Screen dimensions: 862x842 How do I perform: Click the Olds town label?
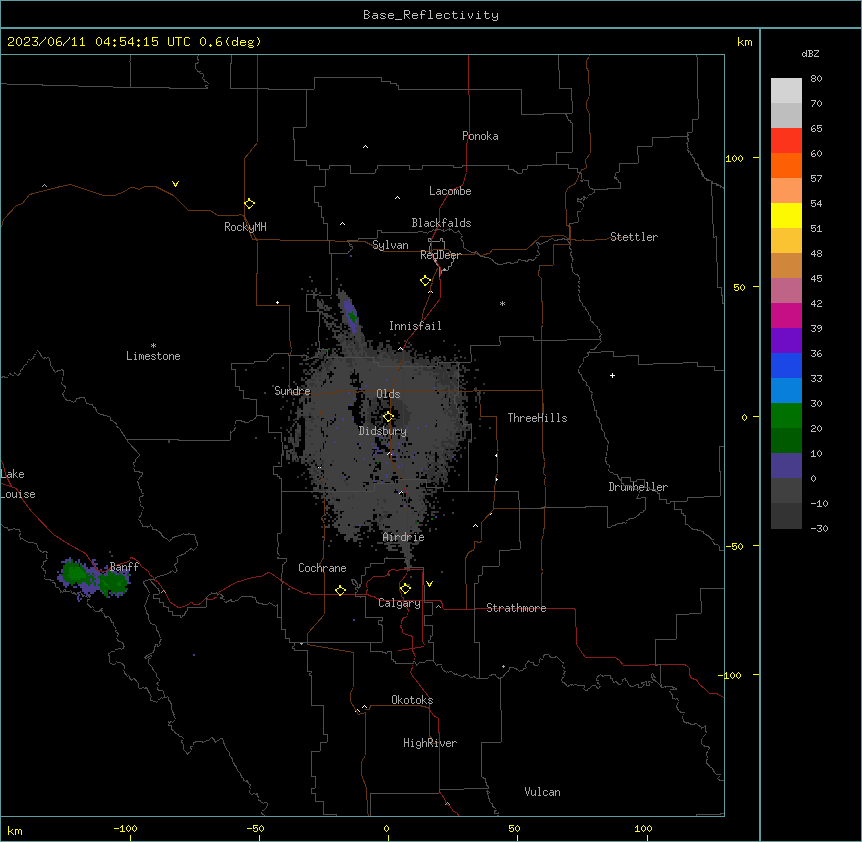click(x=388, y=394)
